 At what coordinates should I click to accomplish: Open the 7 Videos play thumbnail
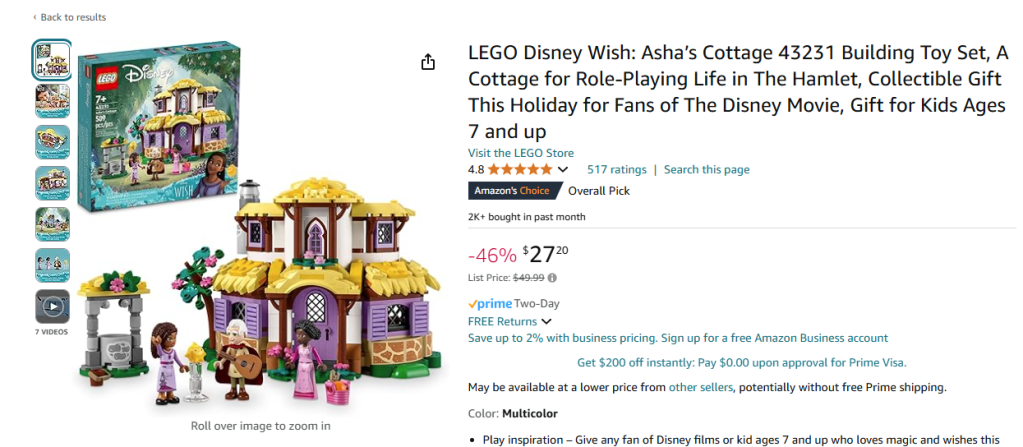coord(52,306)
